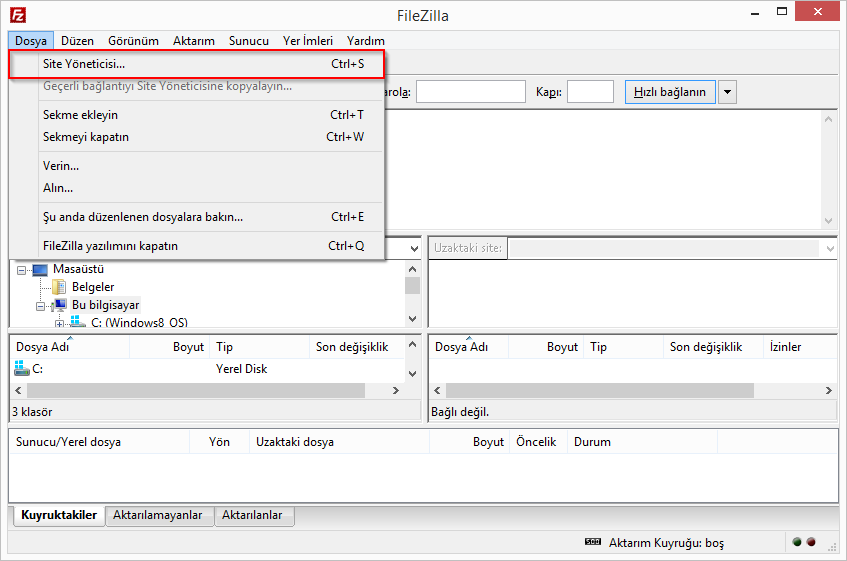Click remote file list horizontal scrollbar right arrow
The height and width of the screenshot is (561, 847).
point(829,390)
